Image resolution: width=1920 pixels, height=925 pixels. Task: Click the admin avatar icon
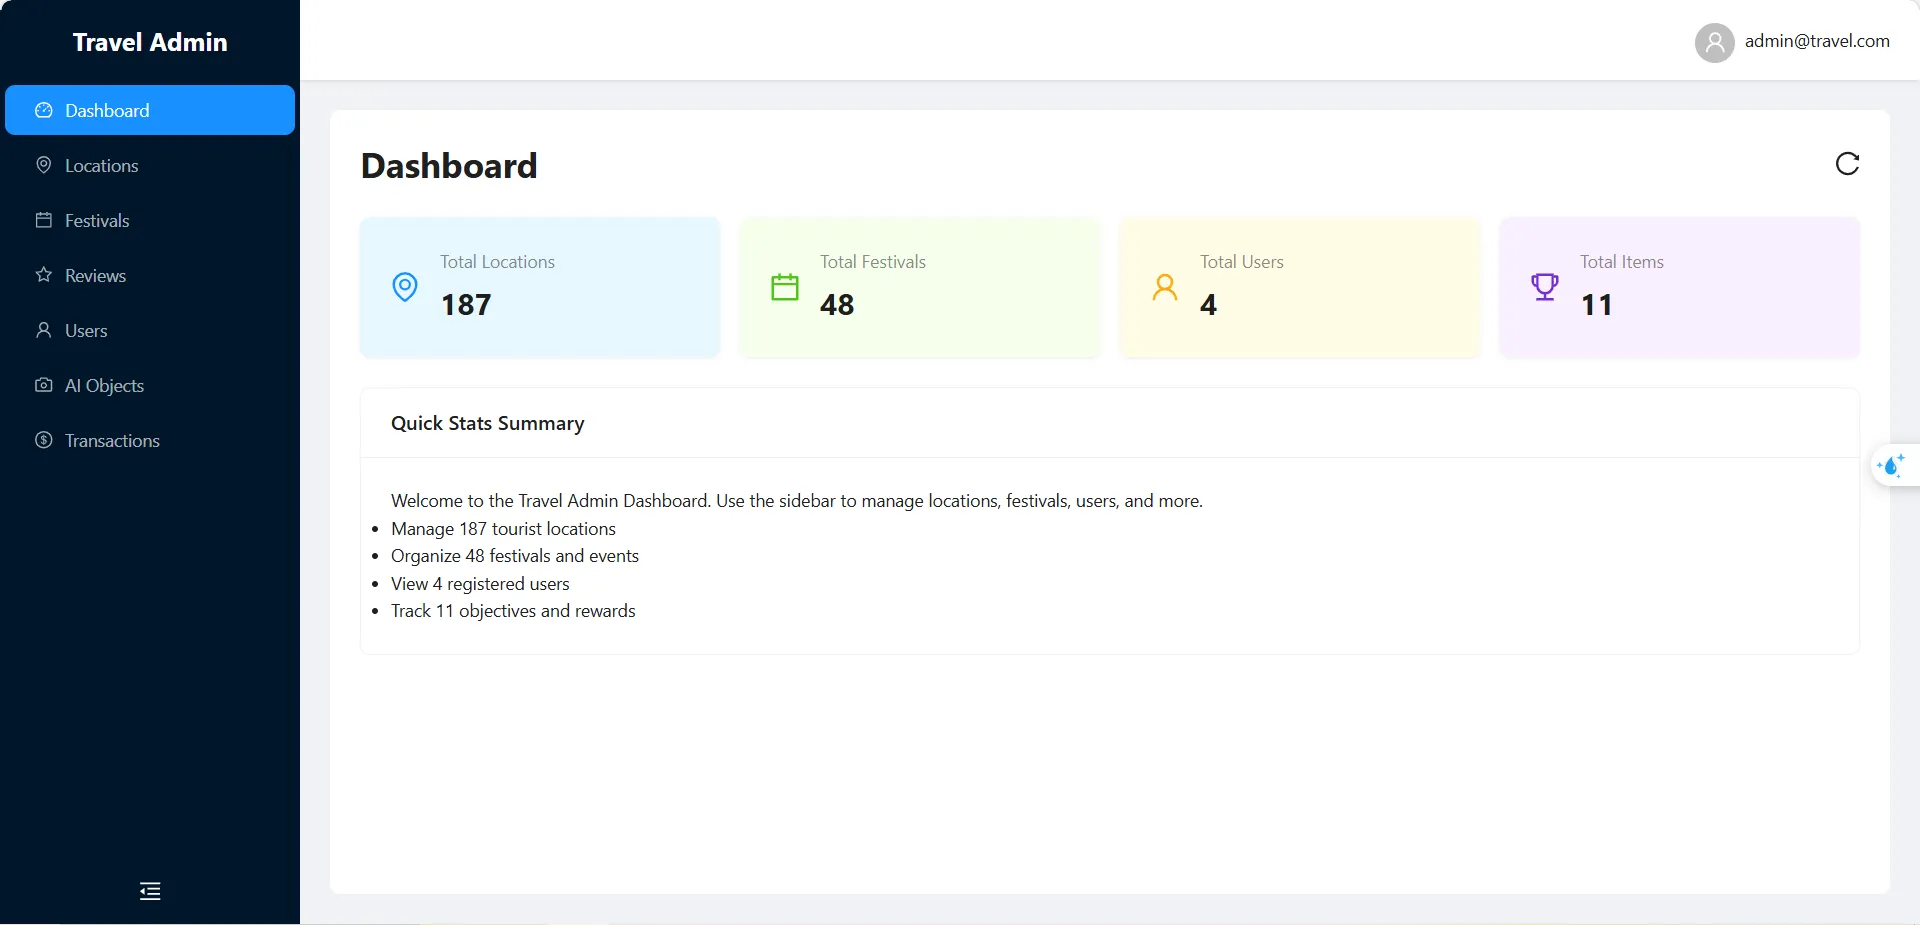coord(1715,42)
